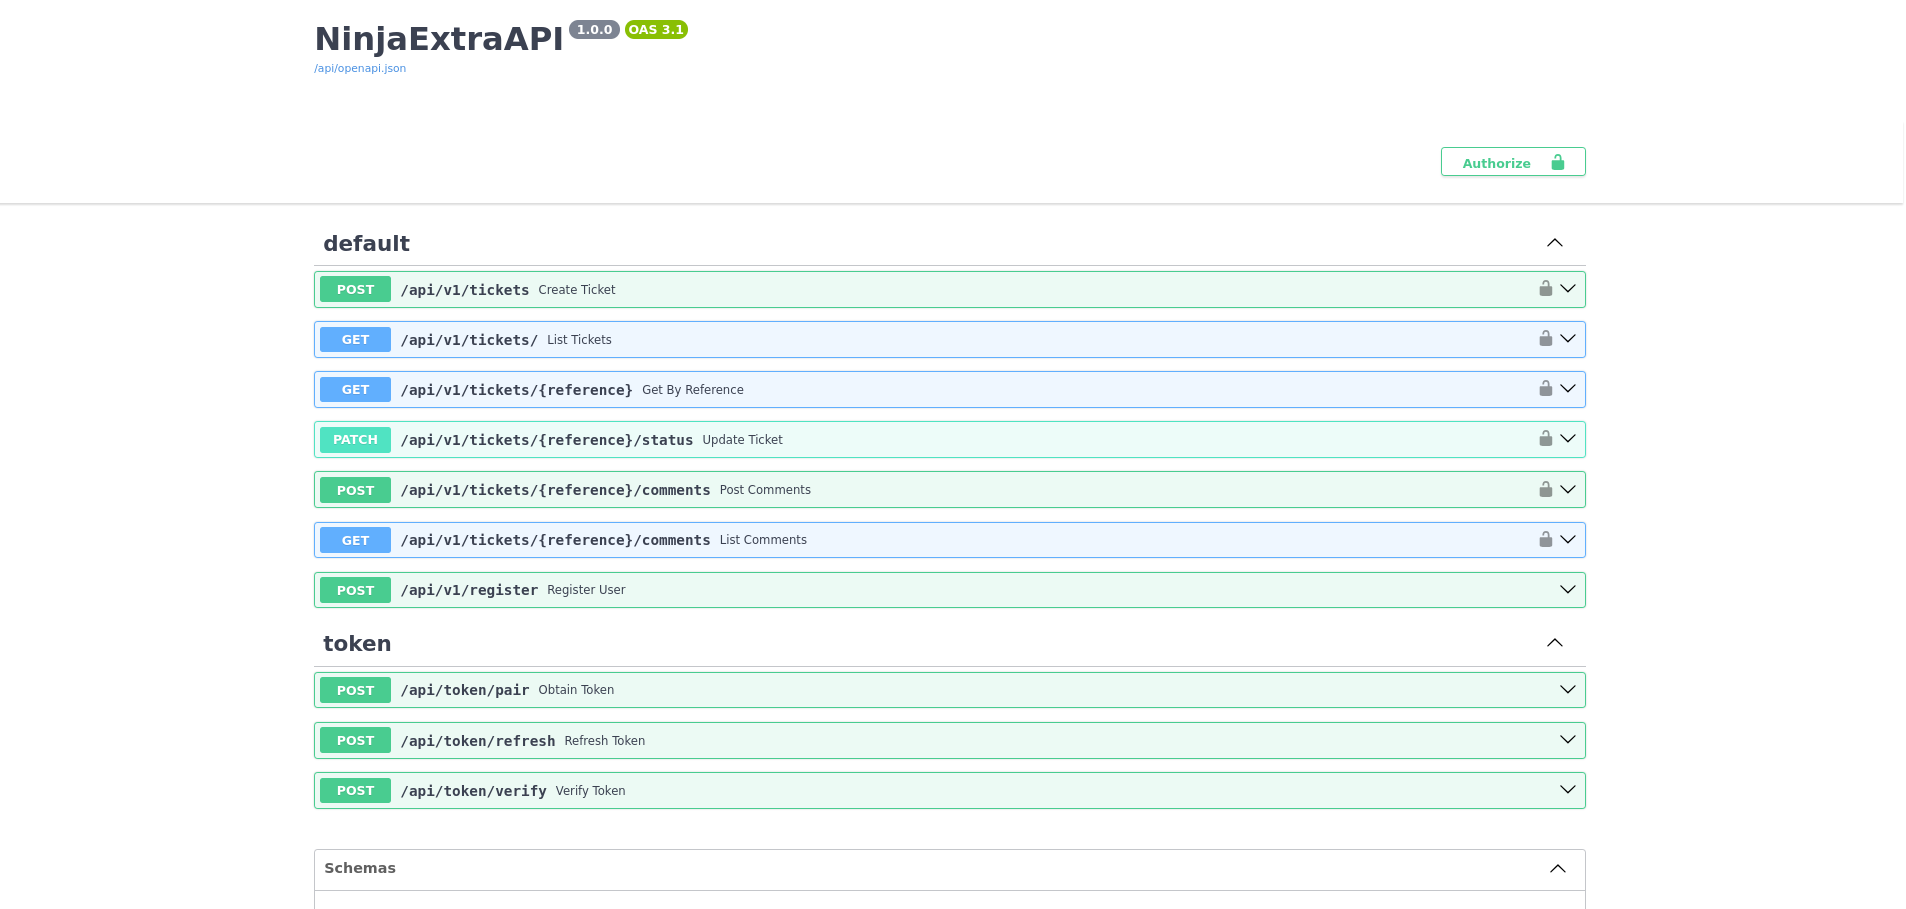Screen dimensions: 1906x909
Task: Click the 'Verify Token' description text
Action: [x=590, y=791]
